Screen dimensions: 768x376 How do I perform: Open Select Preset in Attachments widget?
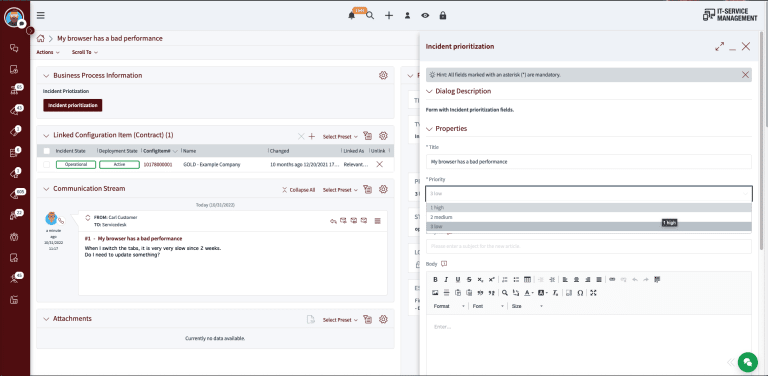340,320
